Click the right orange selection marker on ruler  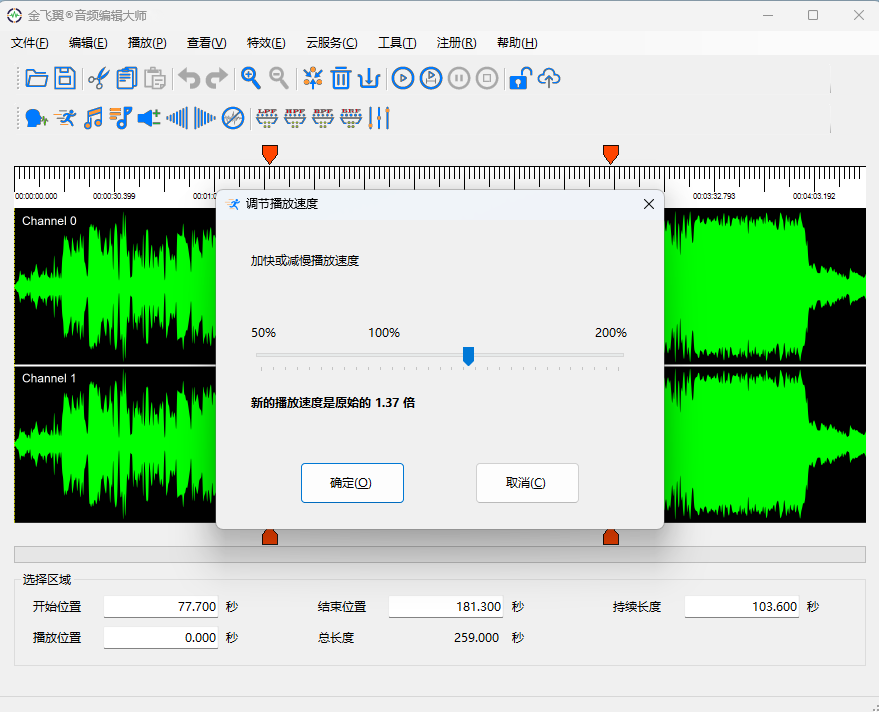coord(611,153)
